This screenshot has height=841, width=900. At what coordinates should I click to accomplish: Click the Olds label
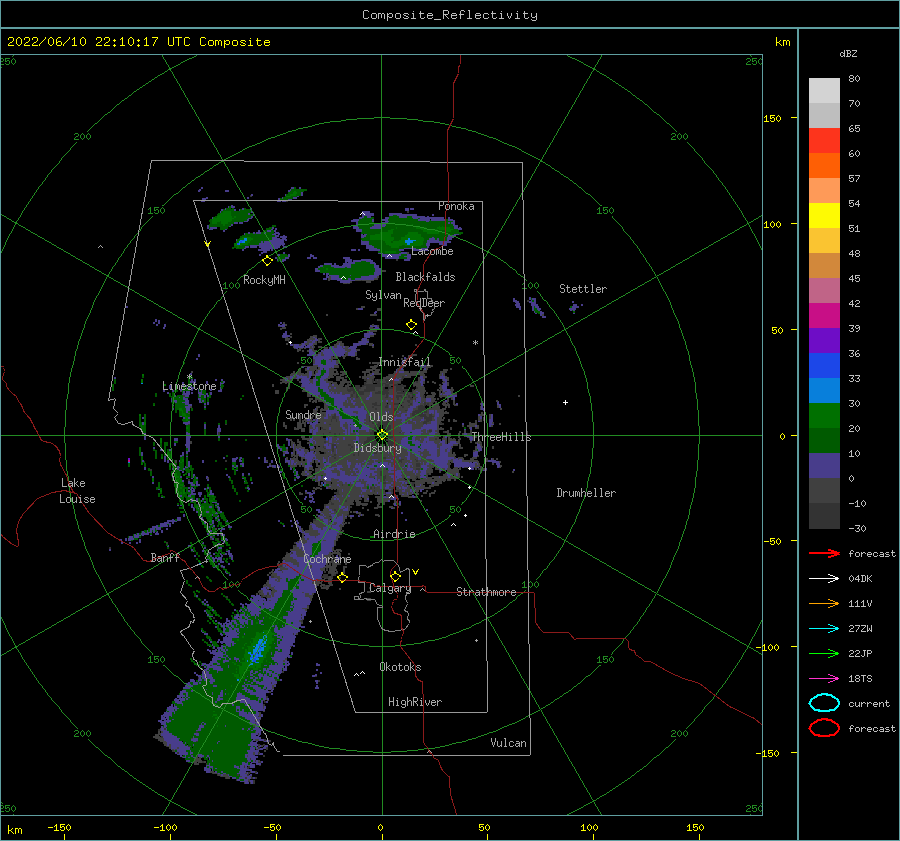tap(381, 417)
